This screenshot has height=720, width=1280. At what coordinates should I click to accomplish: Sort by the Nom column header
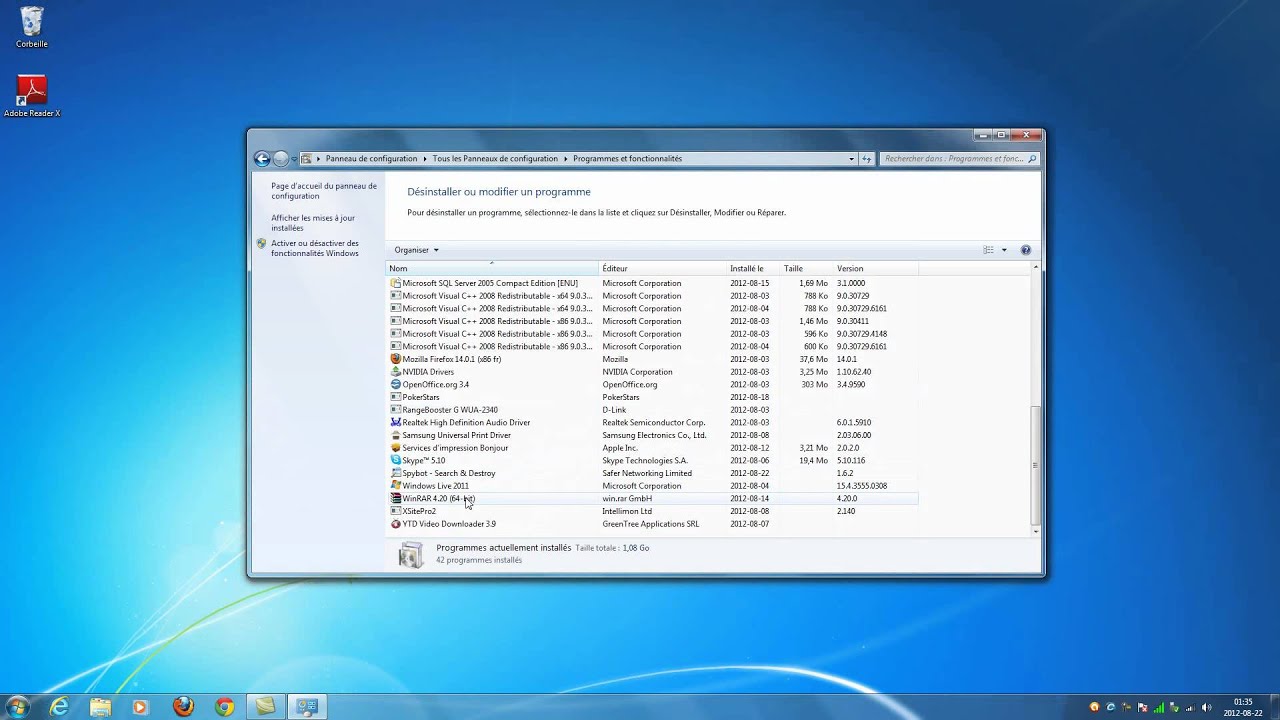(492, 268)
